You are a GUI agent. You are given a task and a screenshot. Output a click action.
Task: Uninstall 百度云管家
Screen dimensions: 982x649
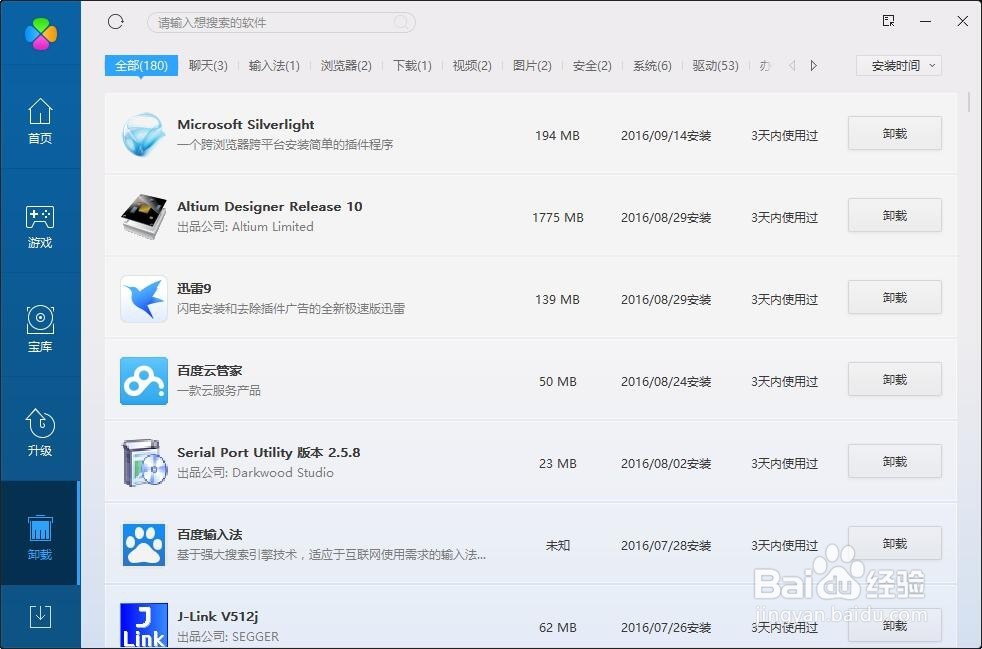tap(894, 380)
